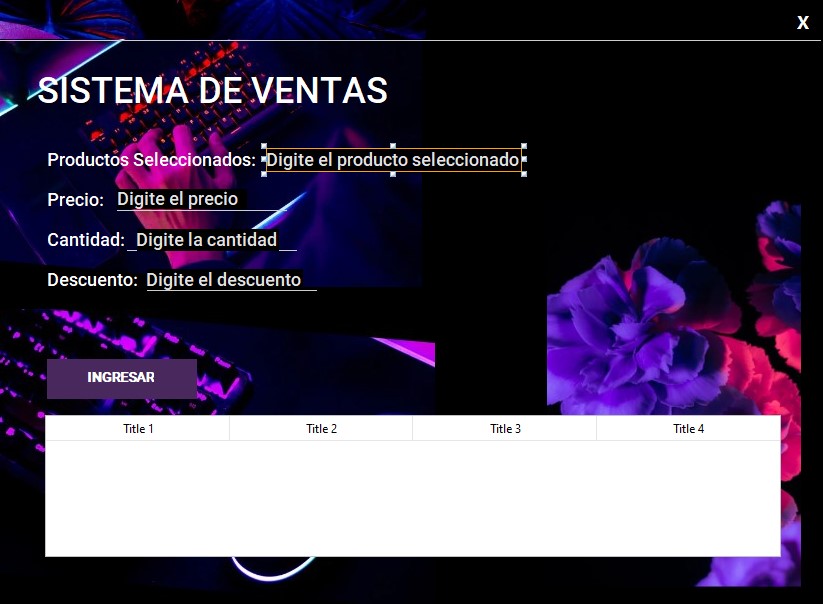Click the 'Productos Seleccionados:' label

point(152,160)
